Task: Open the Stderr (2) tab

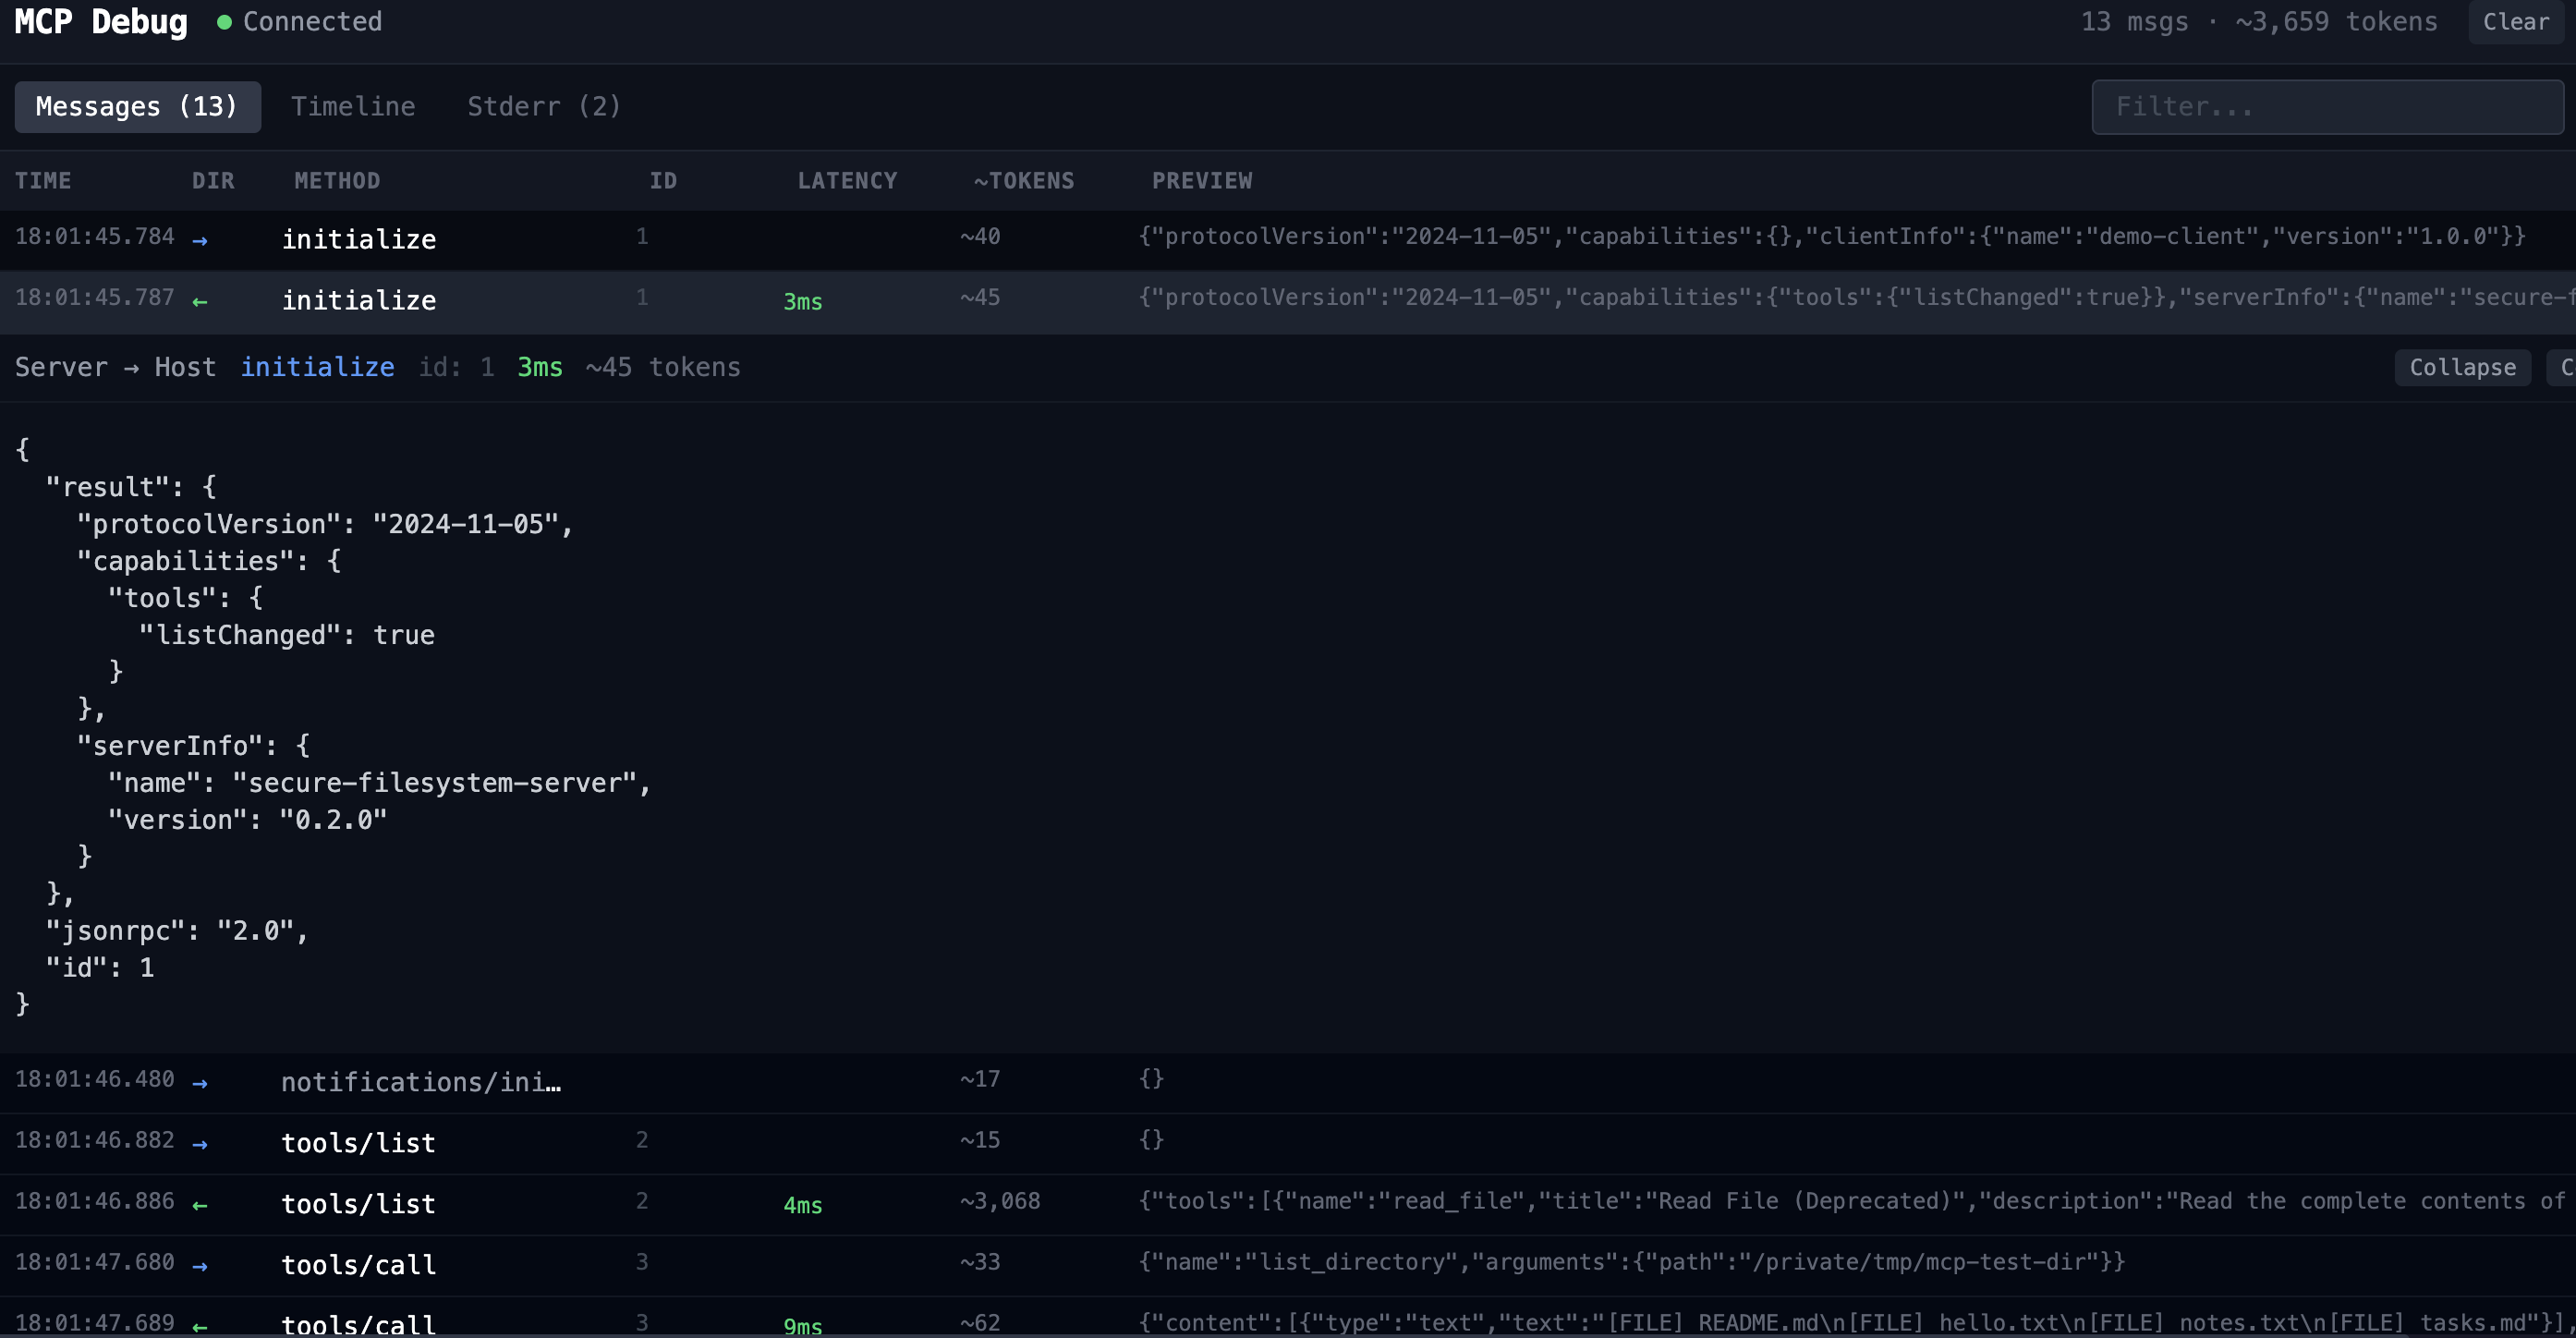Action: coord(544,106)
